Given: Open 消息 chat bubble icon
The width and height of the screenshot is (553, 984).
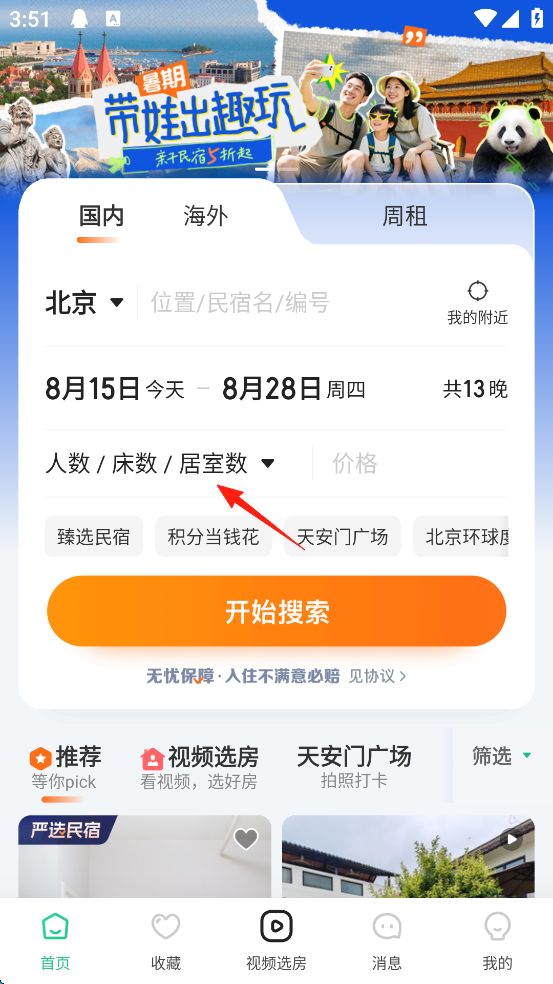Looking at the screenshot, I should pyautogui.click(x=387, y=926).
